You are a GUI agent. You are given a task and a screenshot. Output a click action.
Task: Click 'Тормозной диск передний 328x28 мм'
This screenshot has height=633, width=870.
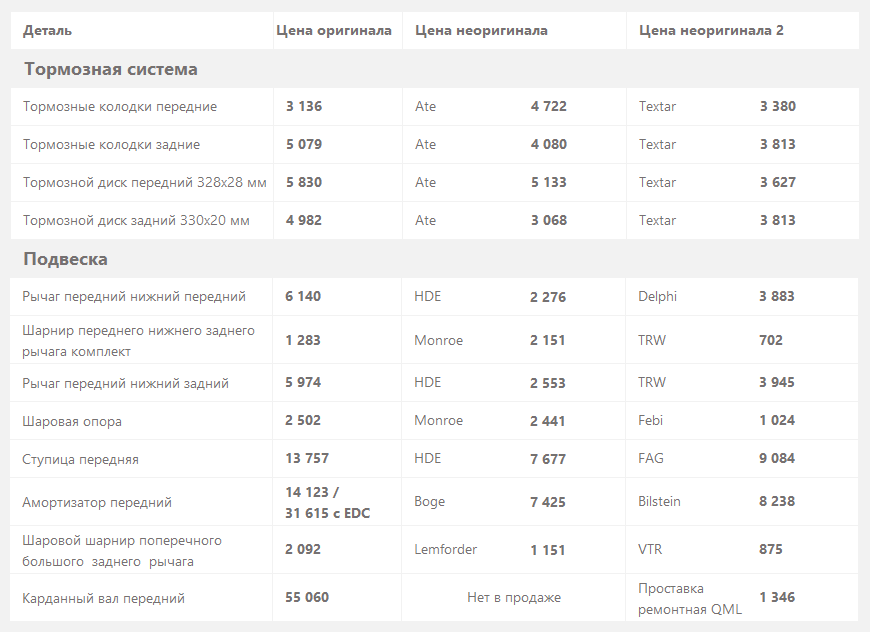pyautogui.click(x=145, y=183)
